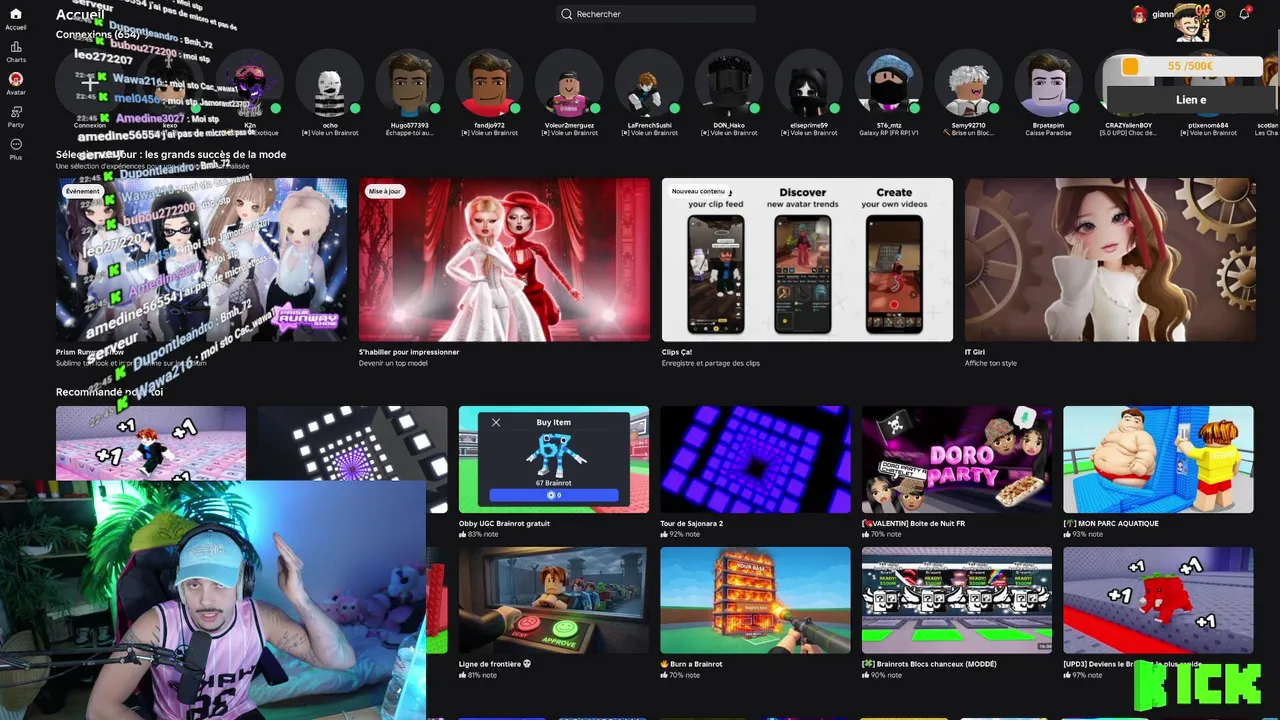This screenshot has height=720, width=1280.
Task: Open Brpatapim's avatar in connections
Action: point(1049,84)
